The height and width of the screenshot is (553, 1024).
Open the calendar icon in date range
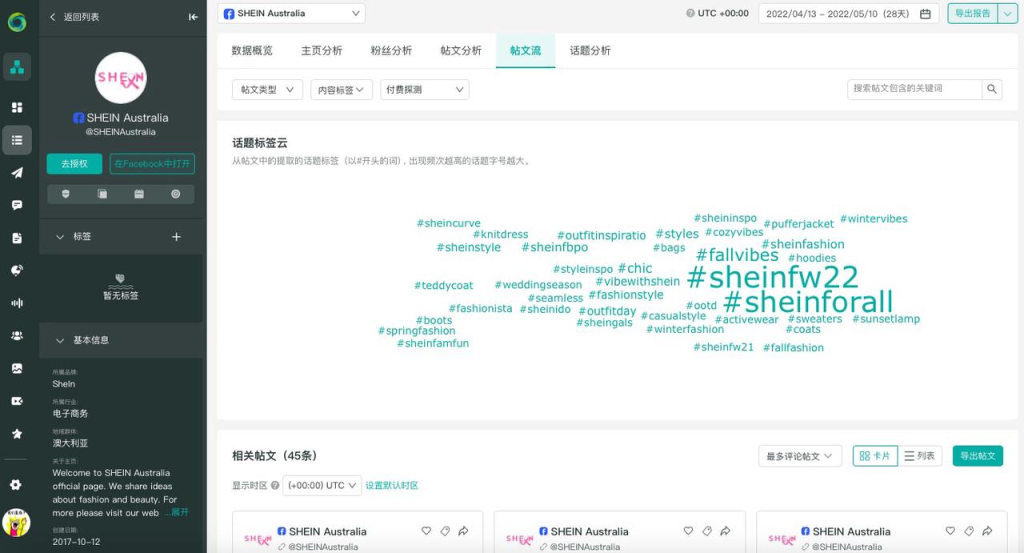[x=925, y=14]
